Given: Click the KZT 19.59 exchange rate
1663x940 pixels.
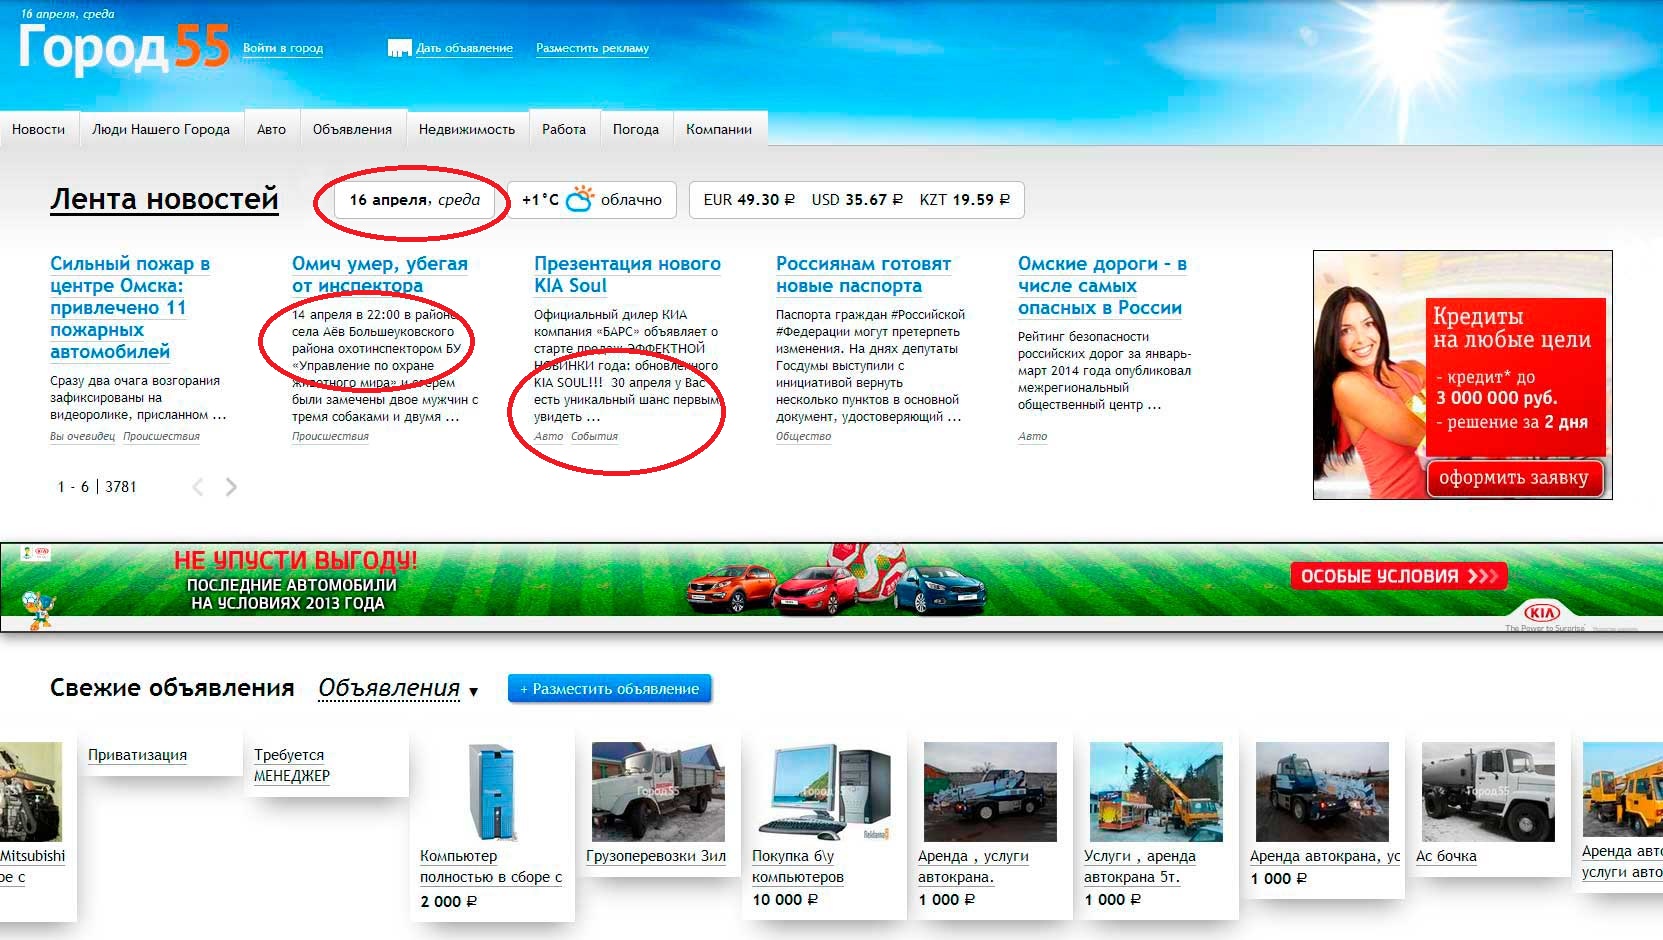Looking at the screenshot, I should coord(965,200).
